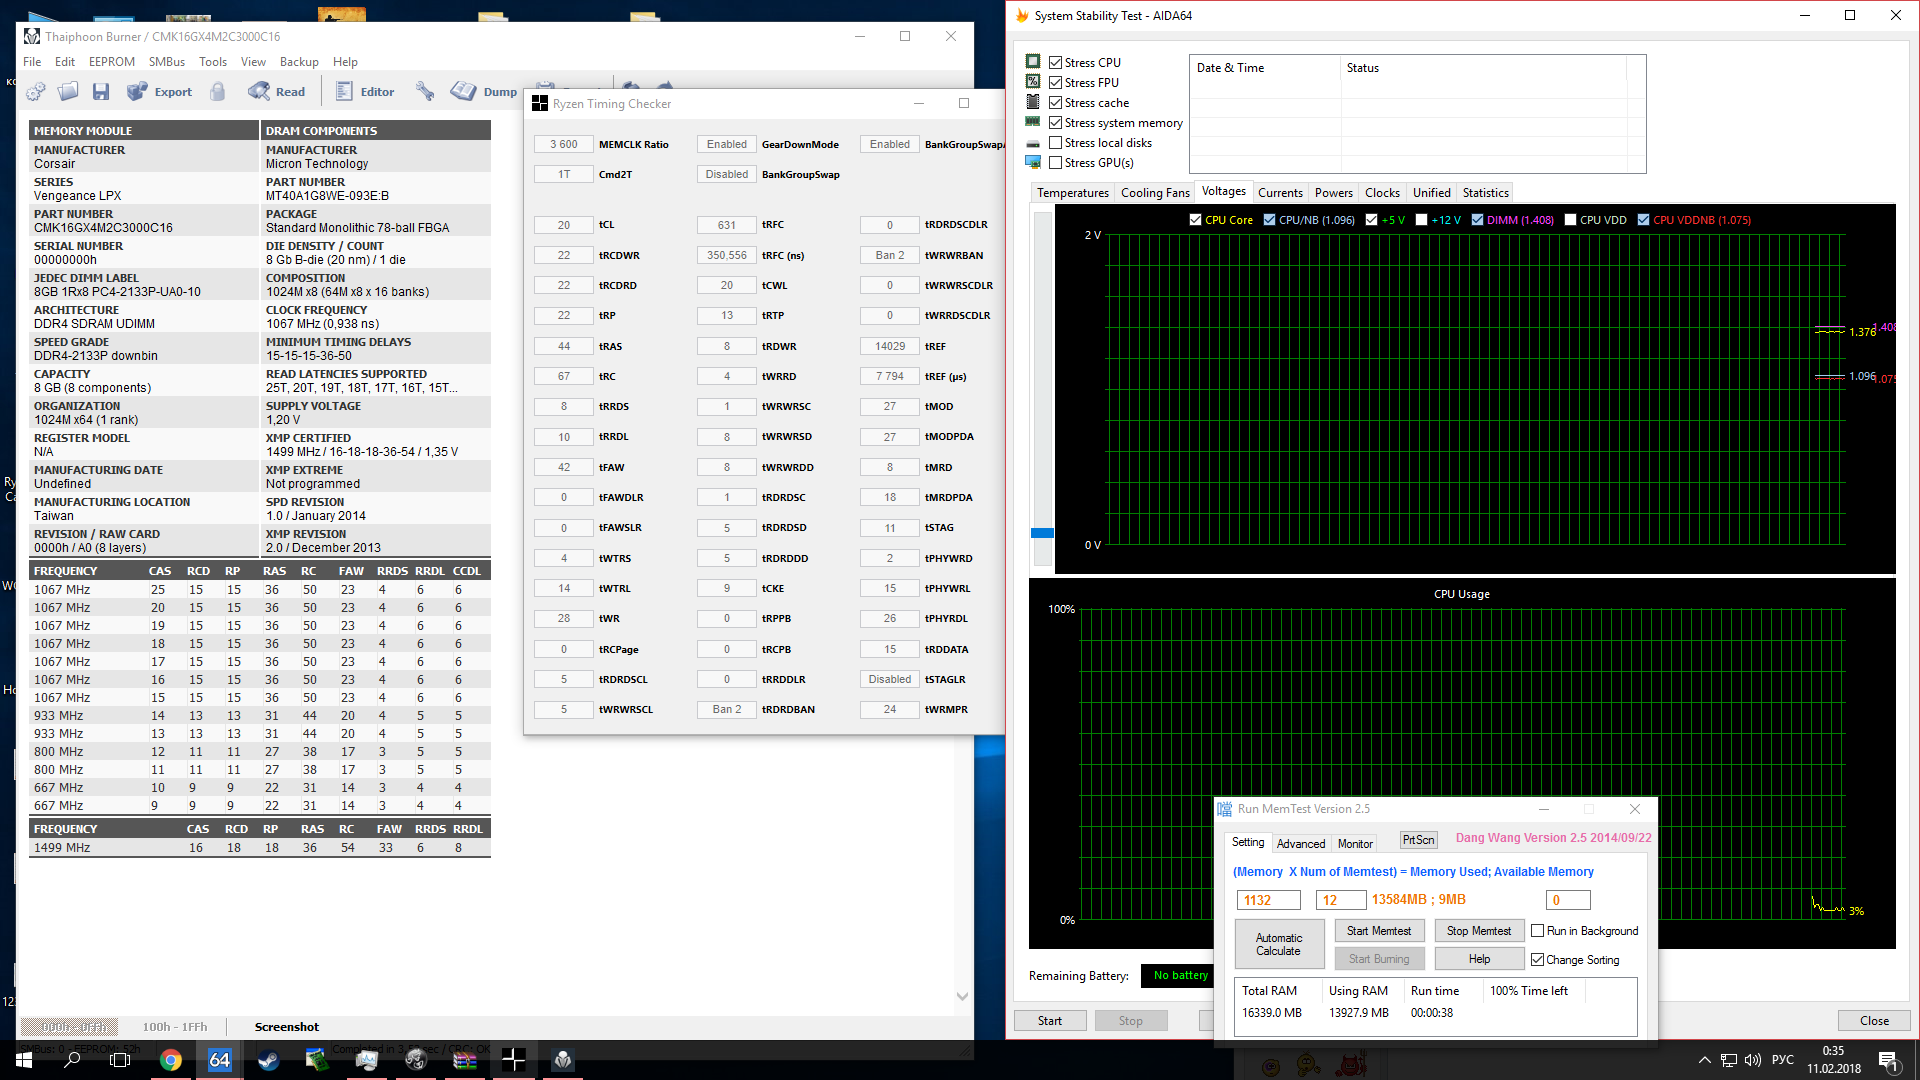Toggle the CPU VDD graph checkbox

coord(1570,220)
